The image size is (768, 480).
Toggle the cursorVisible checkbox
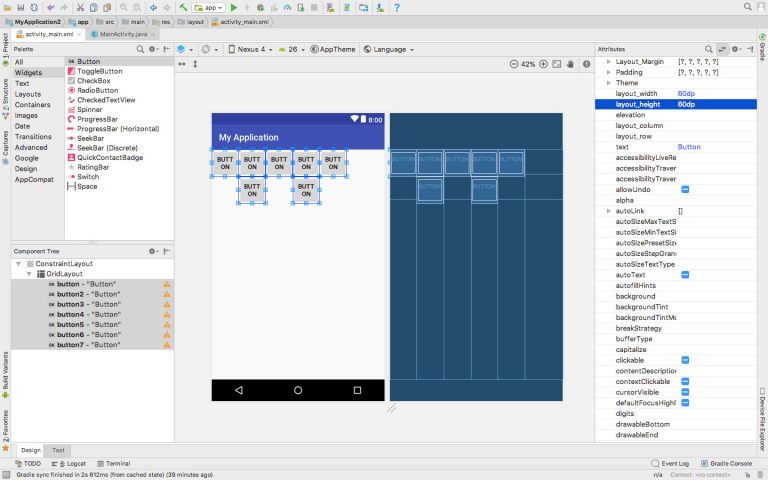coord(685,392)
